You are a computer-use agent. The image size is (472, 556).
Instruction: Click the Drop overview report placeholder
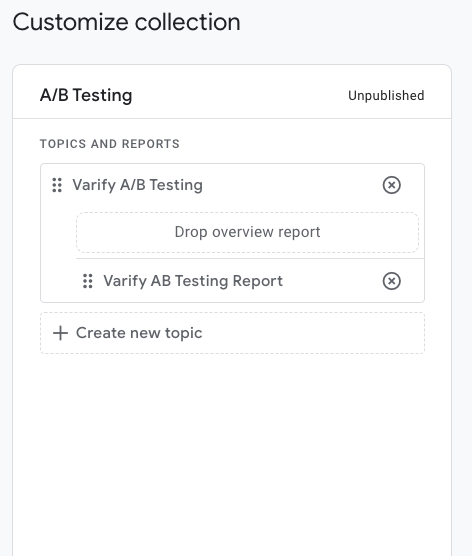(247, 232)
